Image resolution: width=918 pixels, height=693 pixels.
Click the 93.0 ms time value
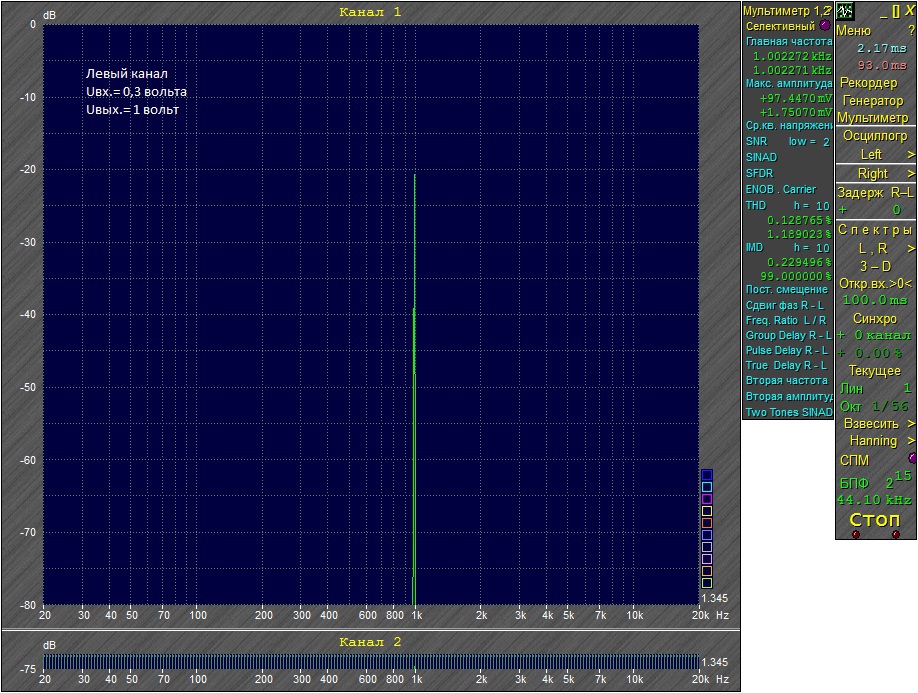pyautogui.click(x=882, y=66)
